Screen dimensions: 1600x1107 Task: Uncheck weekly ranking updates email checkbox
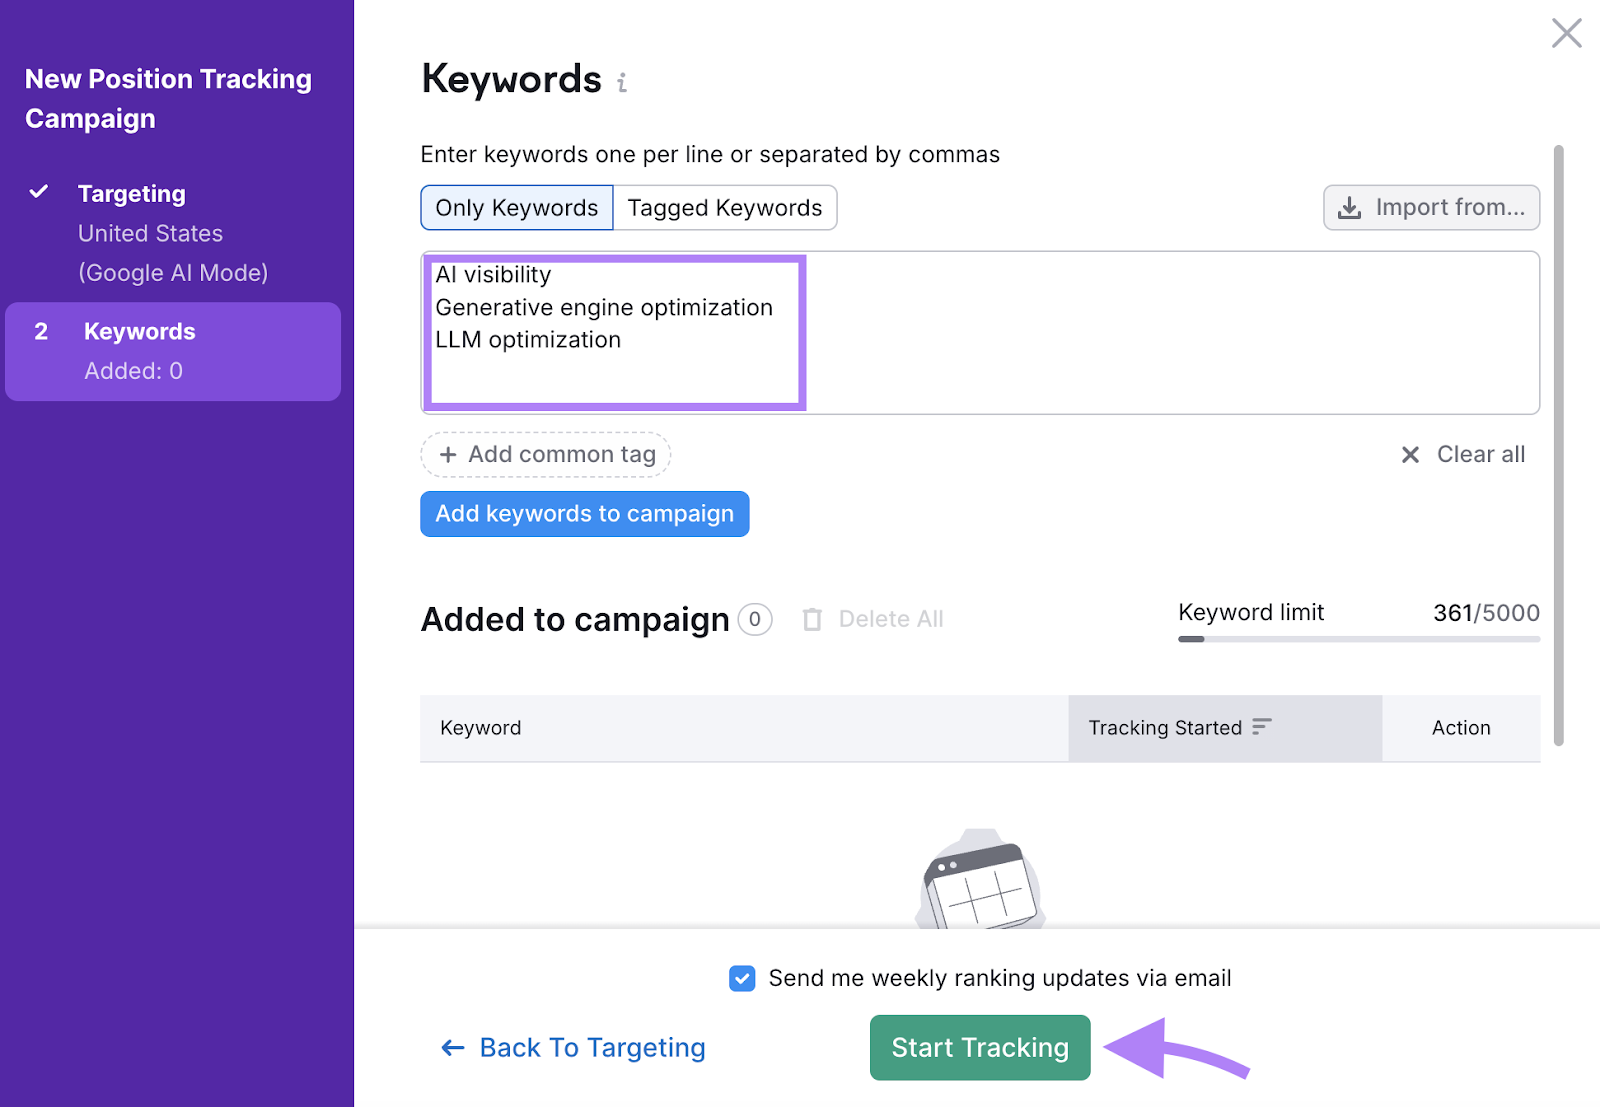click(x=742, y=978)
